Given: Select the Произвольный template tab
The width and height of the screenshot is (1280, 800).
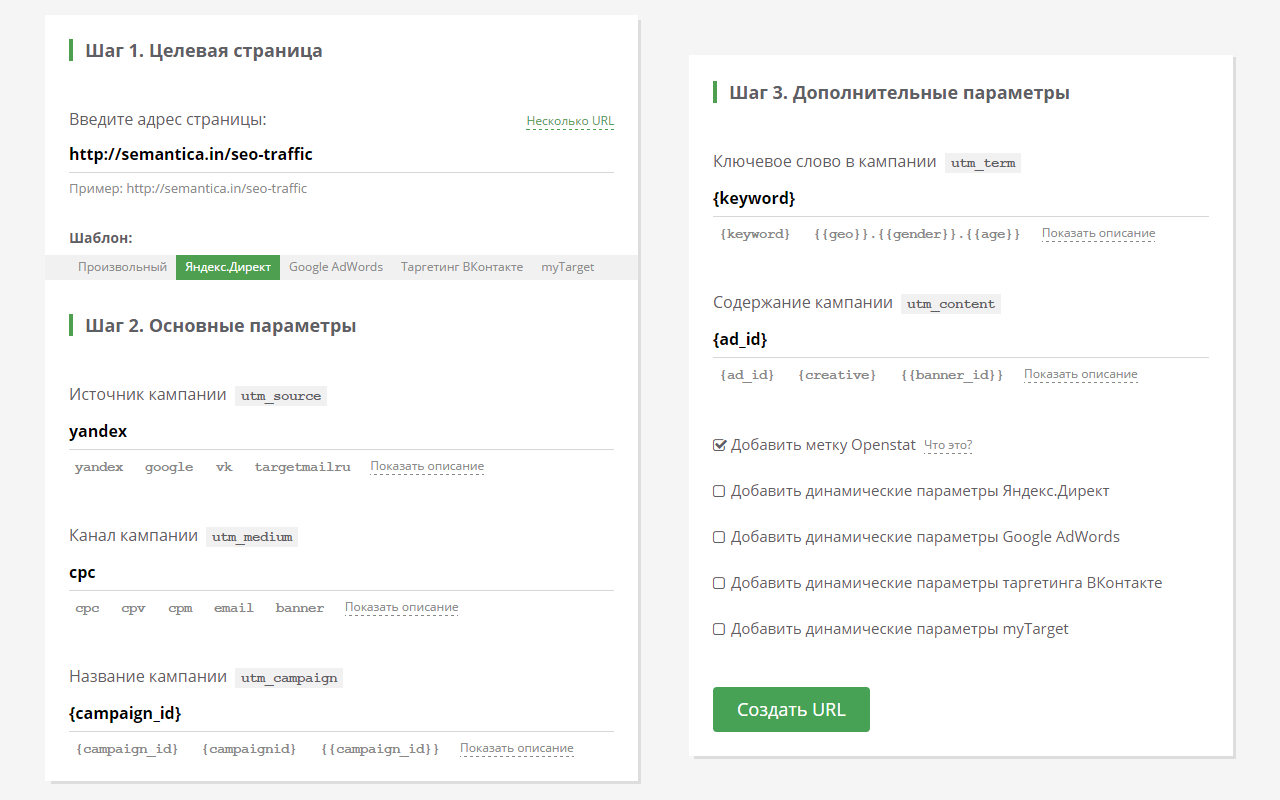Looking at the screenshot, I should [122, 267].
